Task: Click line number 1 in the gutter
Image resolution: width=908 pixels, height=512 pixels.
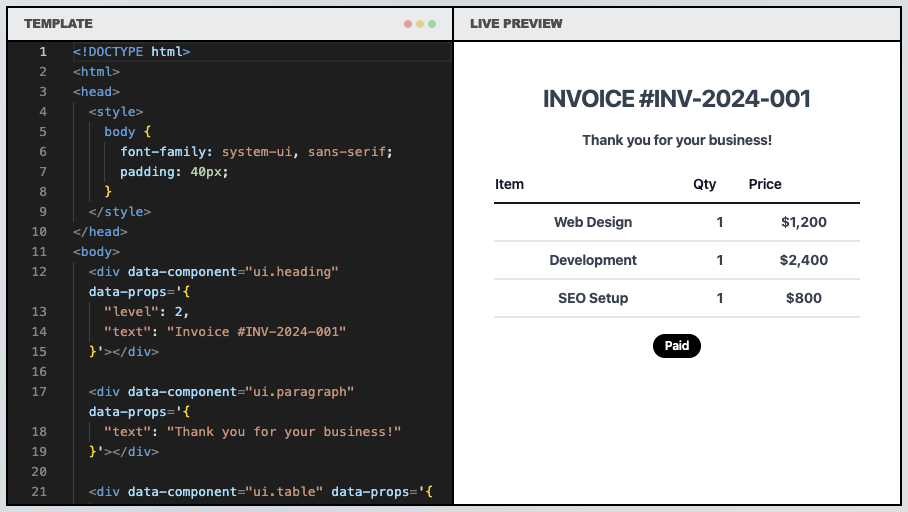Action: point(43,52)
